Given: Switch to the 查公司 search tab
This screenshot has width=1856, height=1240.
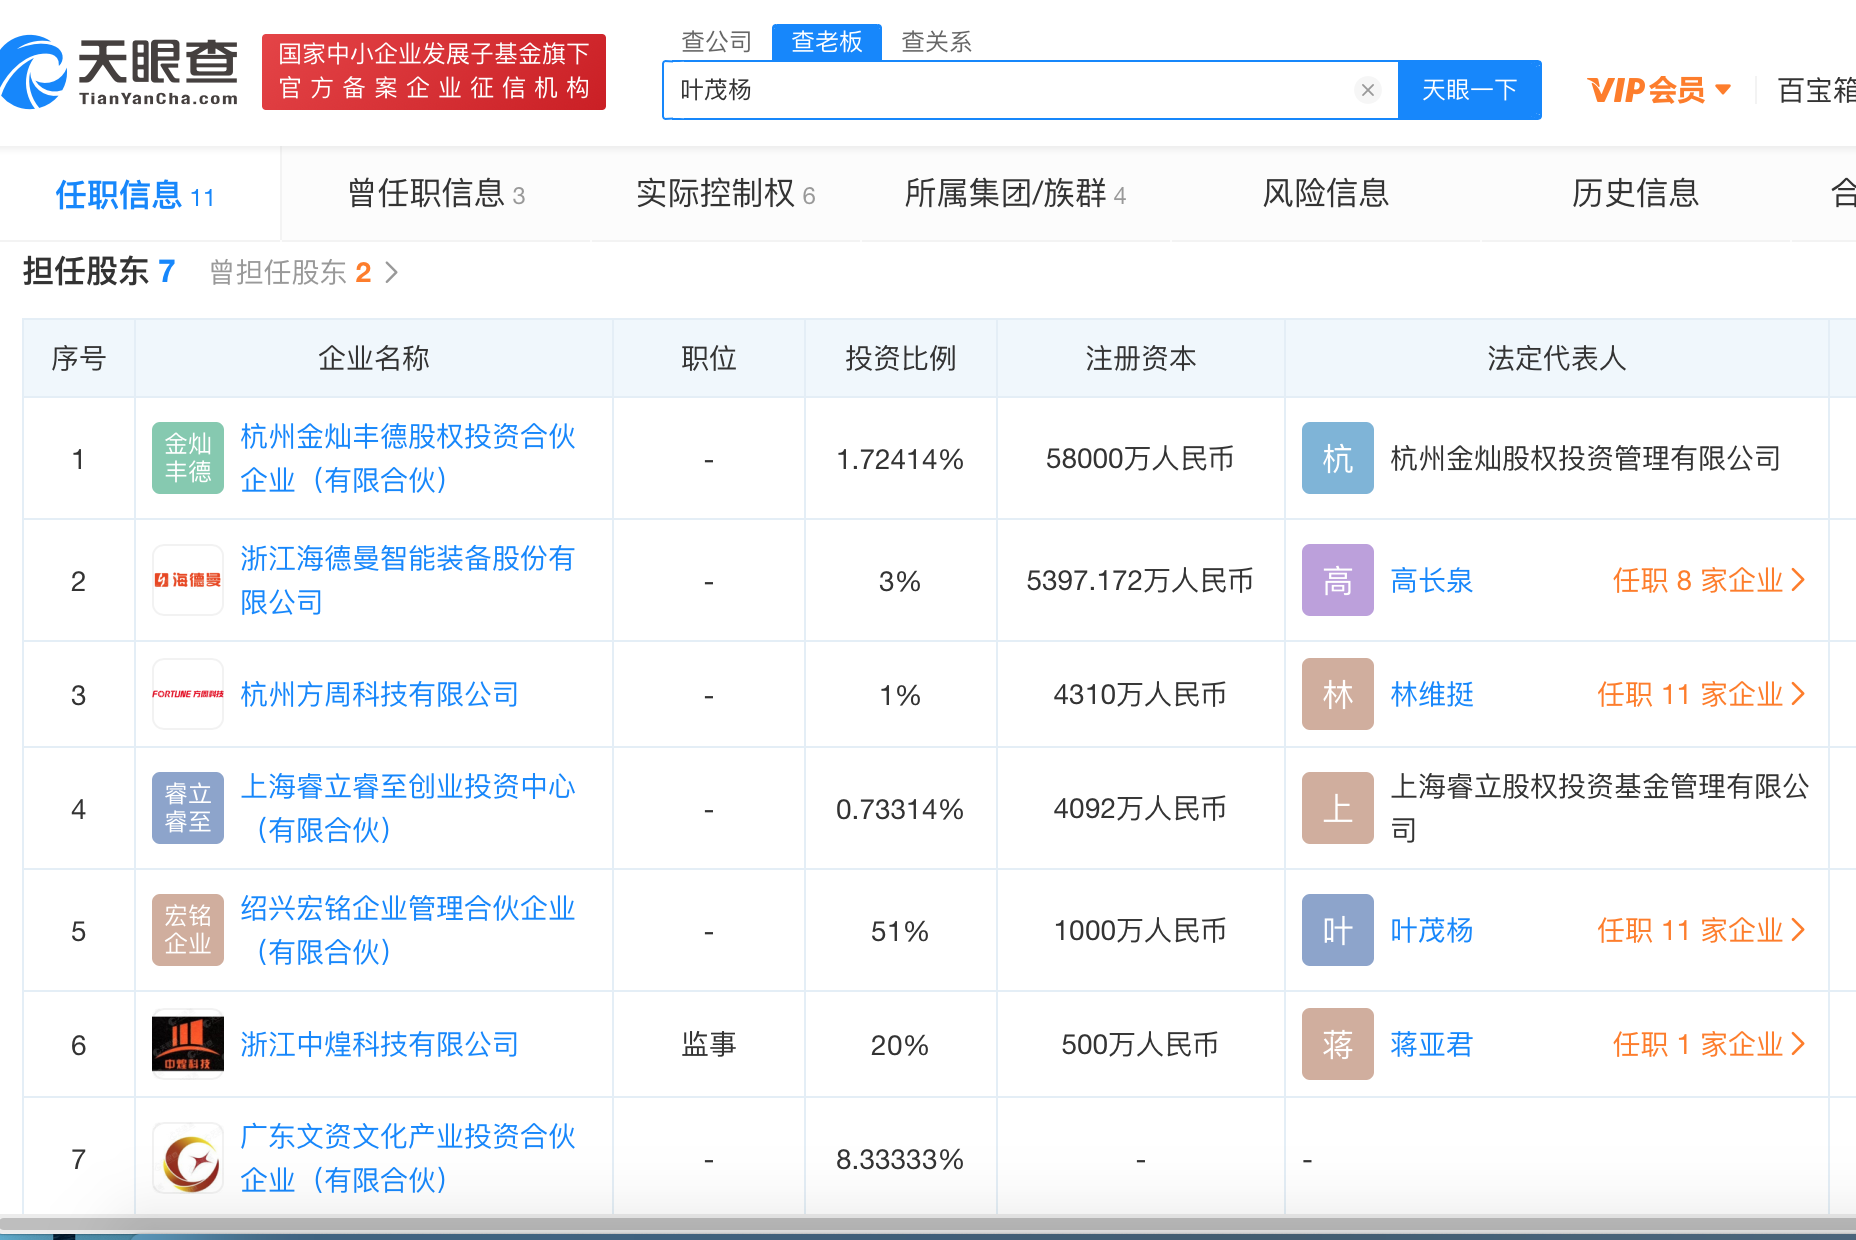Looking at the screenshot, I should tap(716, 42).
